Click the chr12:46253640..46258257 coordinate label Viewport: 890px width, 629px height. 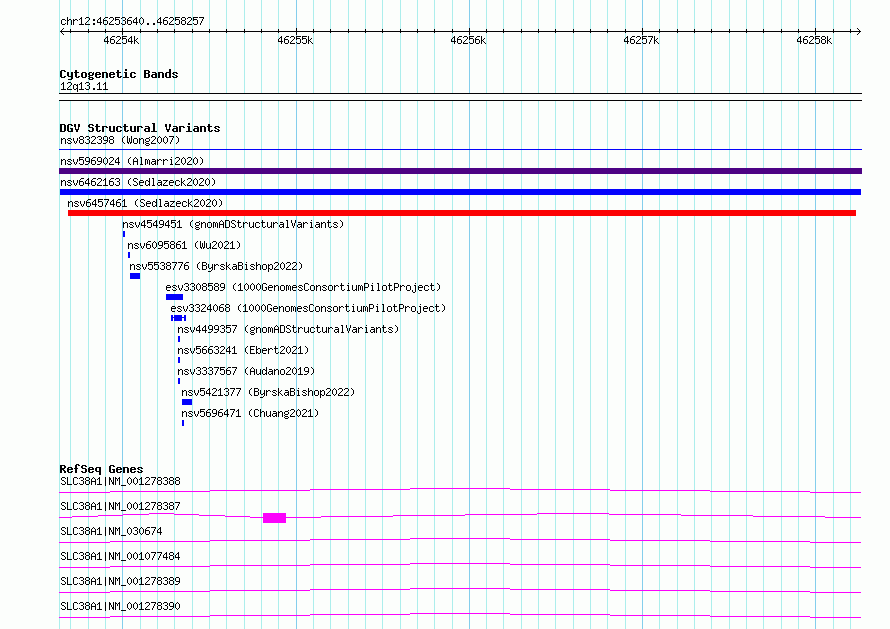tap(132, 22)
